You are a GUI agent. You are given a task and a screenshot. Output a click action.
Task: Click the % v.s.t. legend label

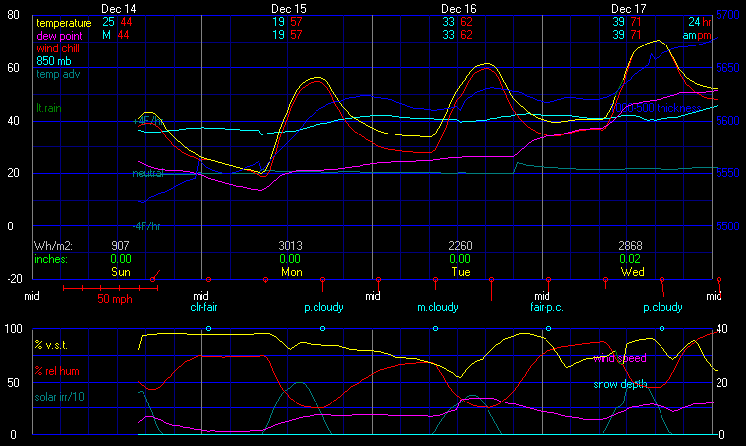[53, 345]
